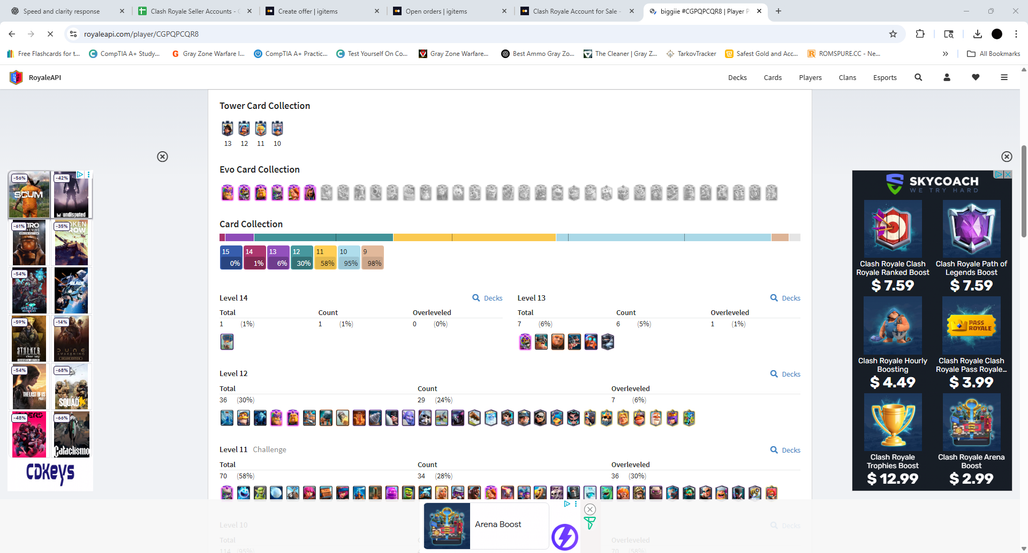Click the level 12 tower card icon
1028x553 pixels.
coord(244,129)
